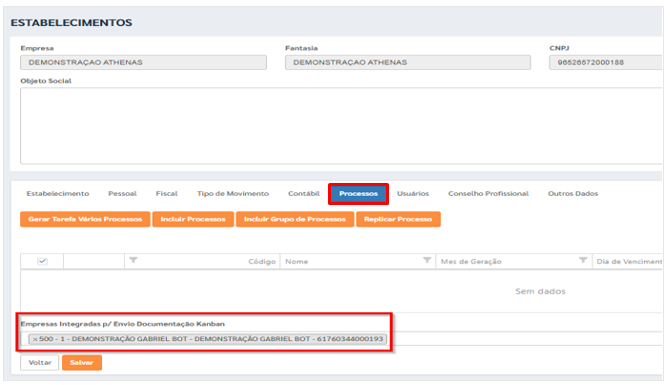This screenshot has width=670, height=385.
Task: Click the Sem dados text in the table
Action: [540, 291]
